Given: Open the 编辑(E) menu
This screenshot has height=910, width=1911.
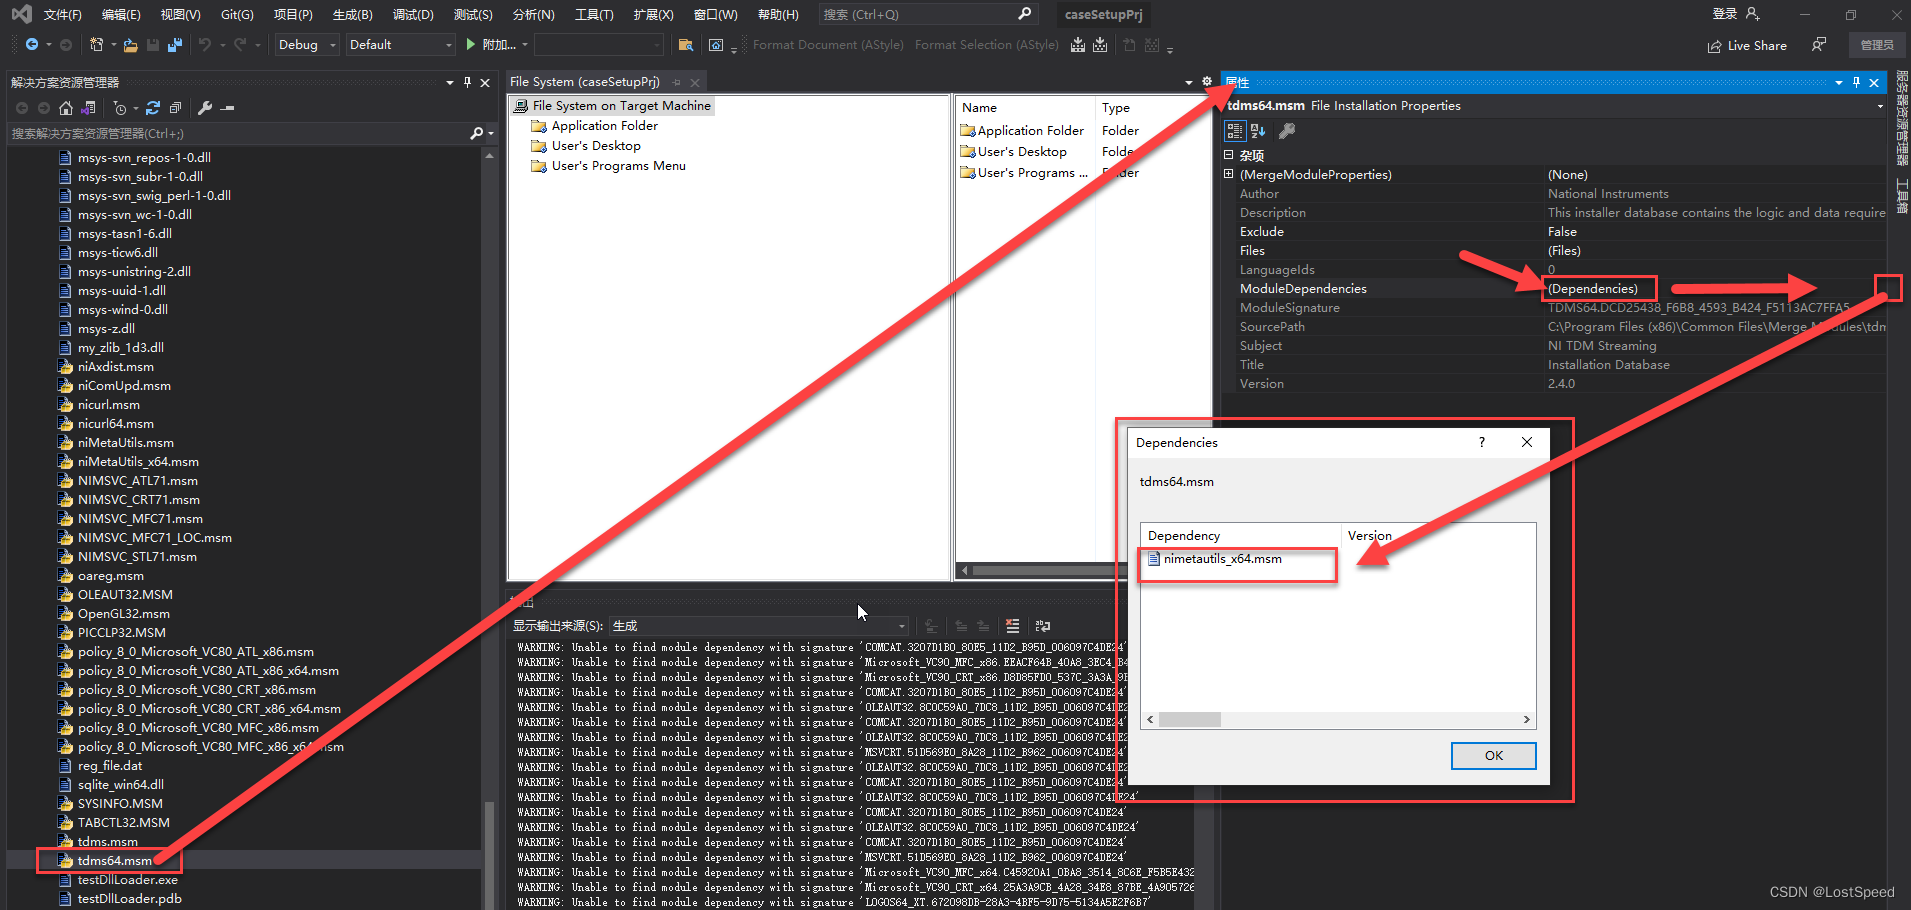Looking at the screenshot, I should point(121,14).
